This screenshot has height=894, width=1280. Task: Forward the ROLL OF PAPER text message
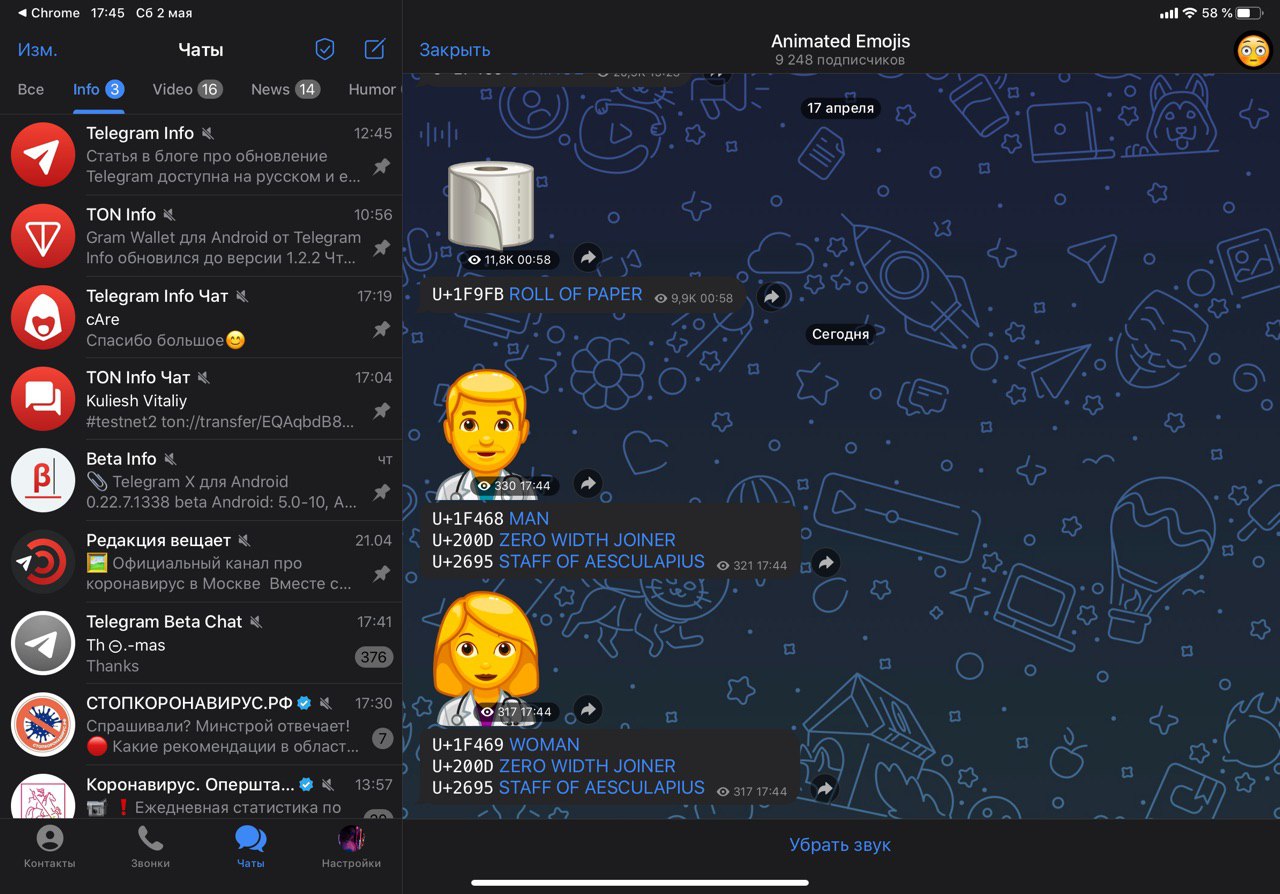pyautogui.click(x=770, y=297)
